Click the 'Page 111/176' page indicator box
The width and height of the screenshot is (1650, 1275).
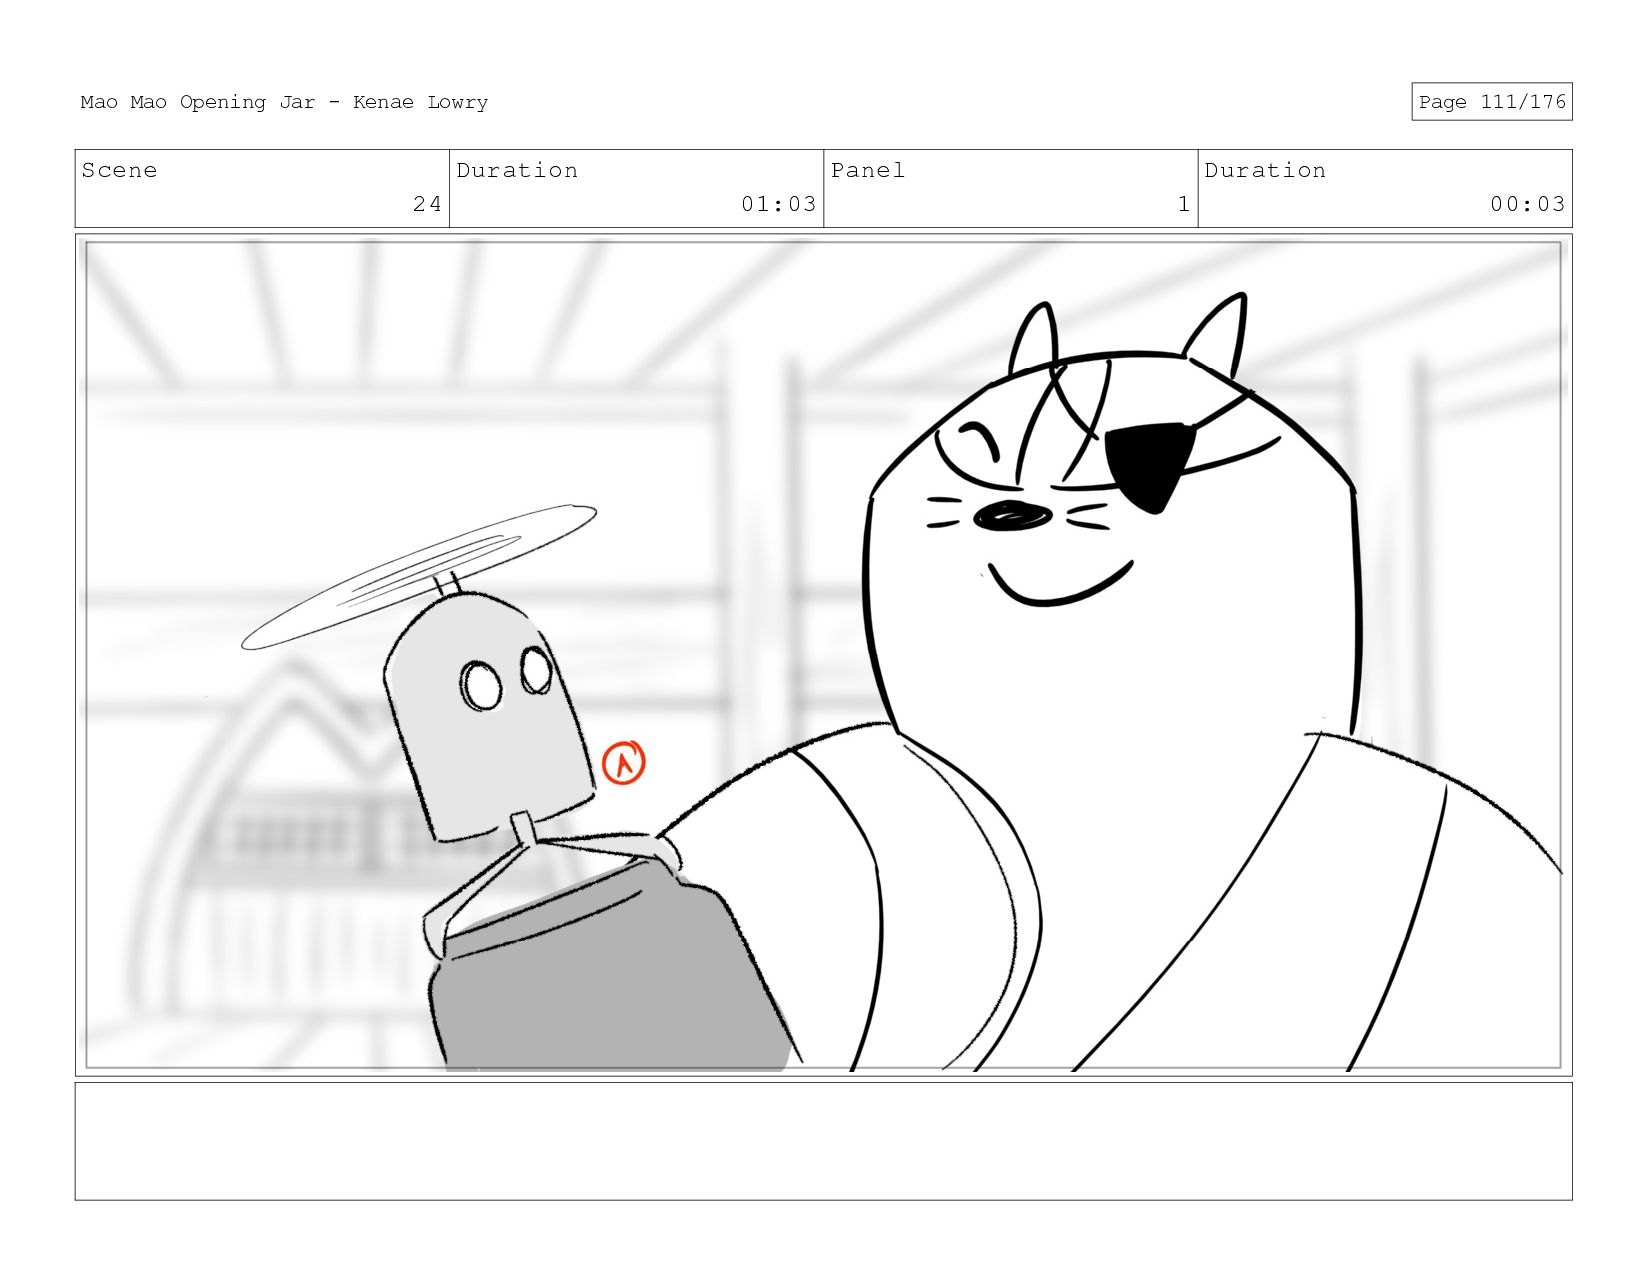click(x=1491, y=102)
